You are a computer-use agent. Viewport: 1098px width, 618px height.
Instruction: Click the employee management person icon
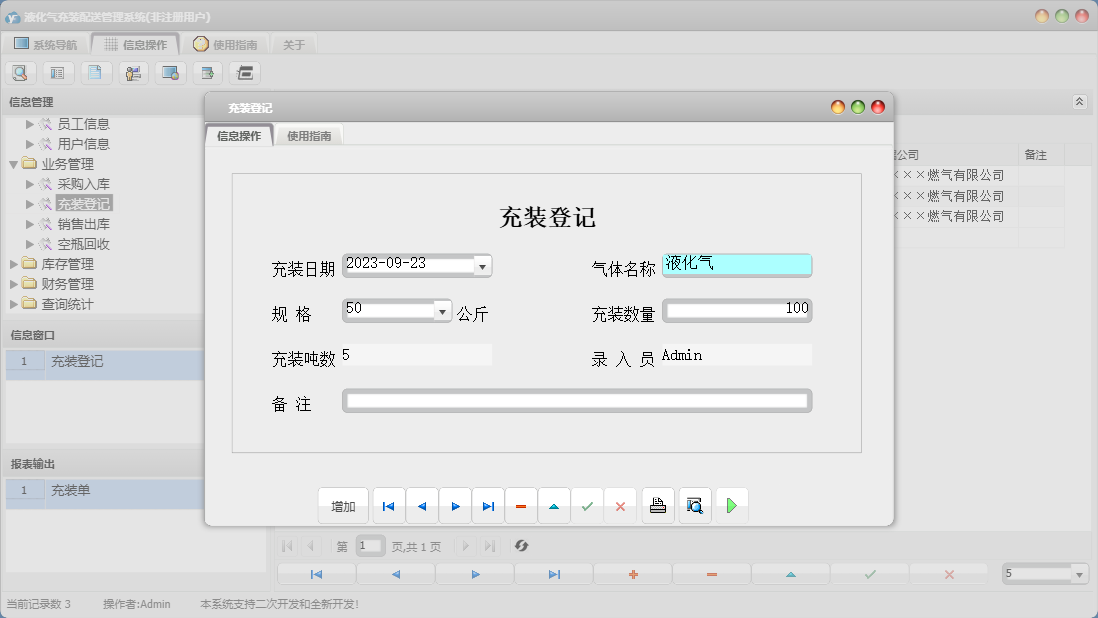coord(133,72)
